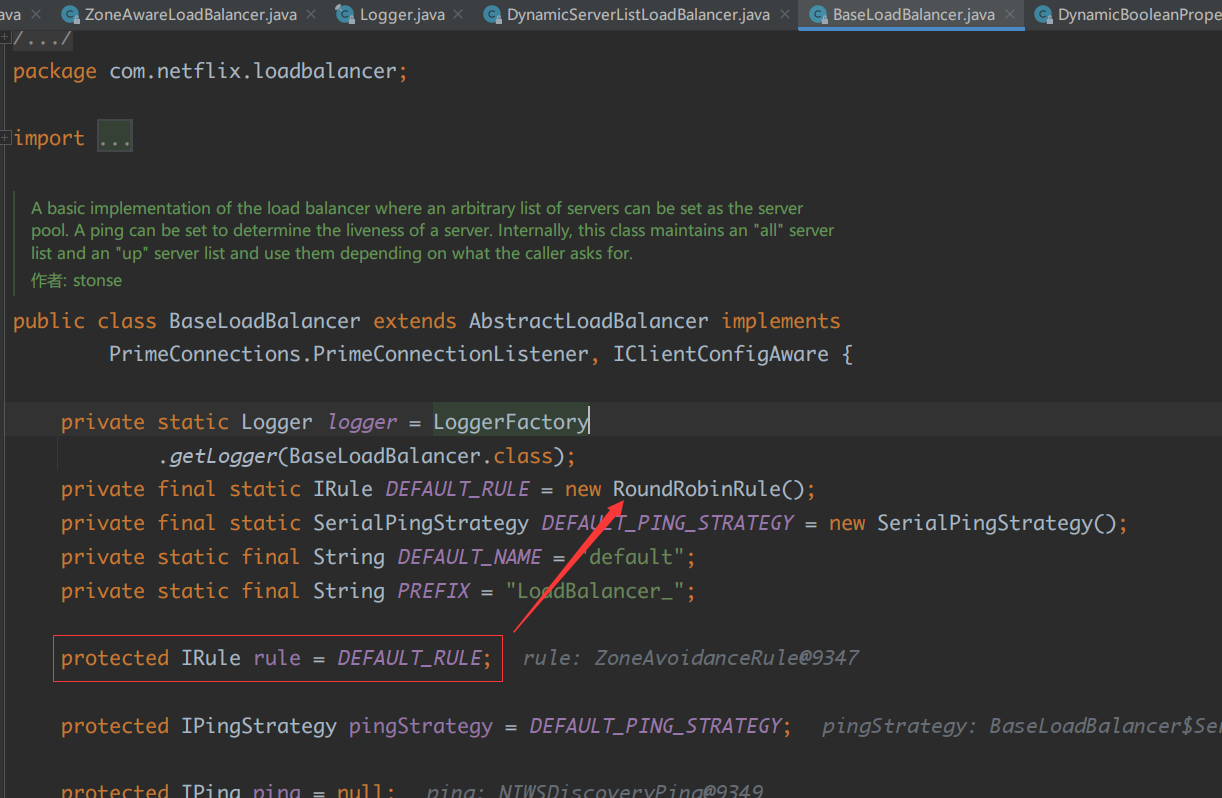
Task: Click inline hint 'ping: NIWSDiscoveryPing@9349'
Action: point(594,790)
